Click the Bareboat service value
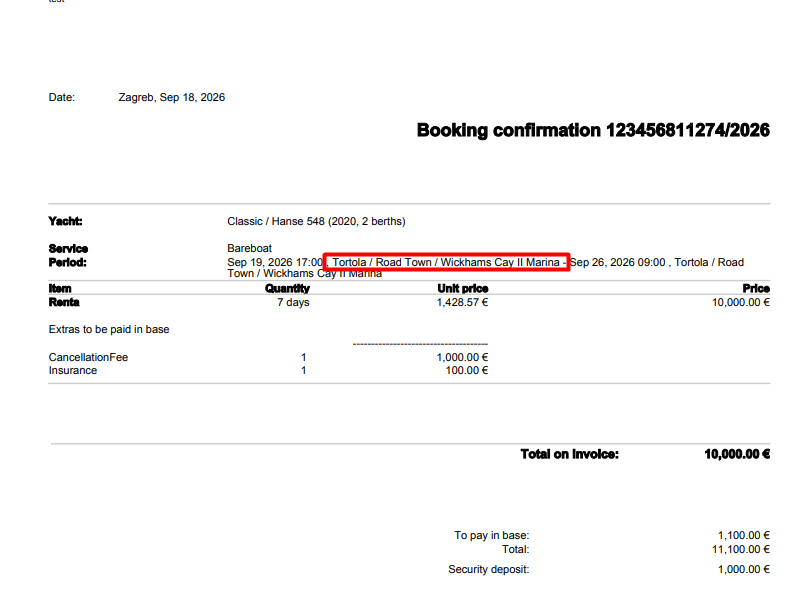 [250, 249]
